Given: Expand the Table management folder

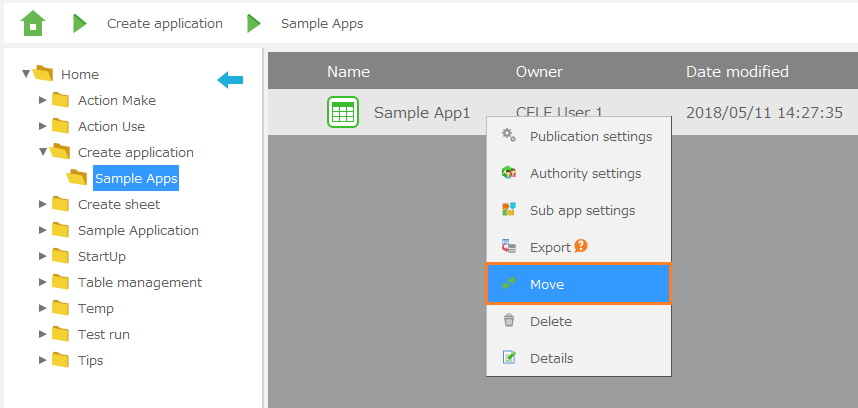Looking at the screenshot, I should pyautogui.click(x=43, y=282).
